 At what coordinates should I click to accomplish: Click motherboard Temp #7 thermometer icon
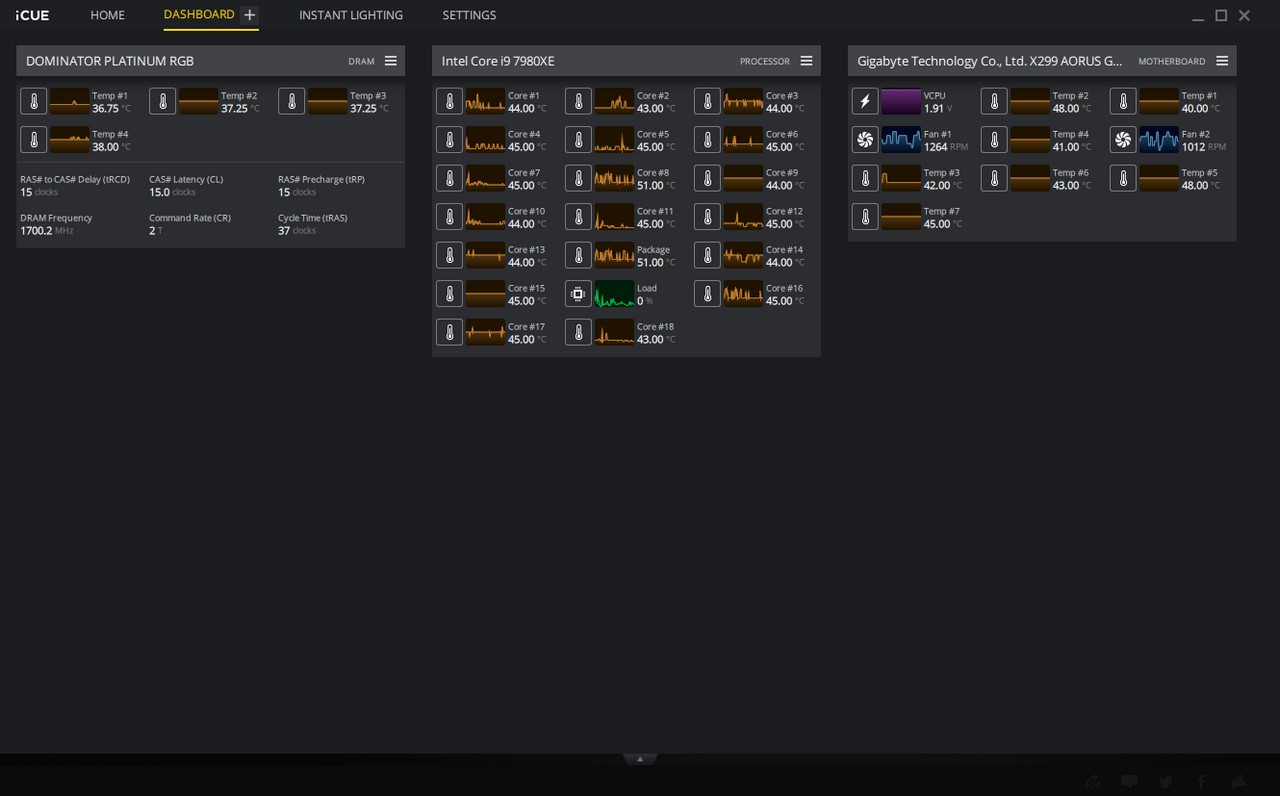[865, 217]
